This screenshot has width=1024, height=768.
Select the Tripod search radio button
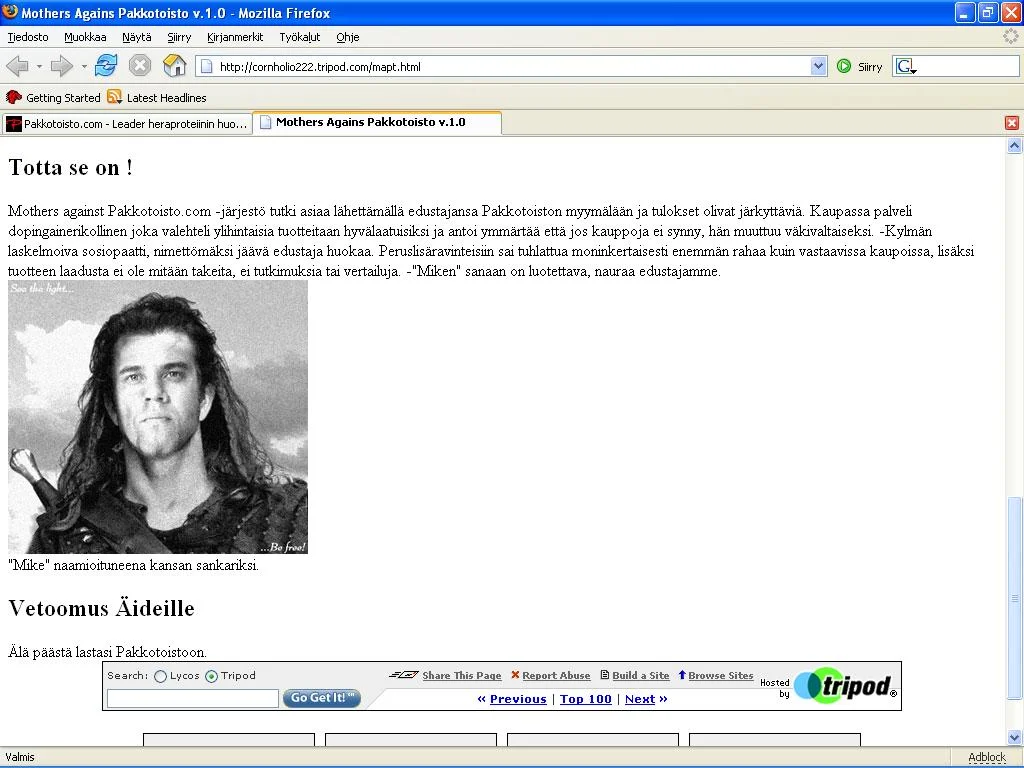tap(209, 675)
